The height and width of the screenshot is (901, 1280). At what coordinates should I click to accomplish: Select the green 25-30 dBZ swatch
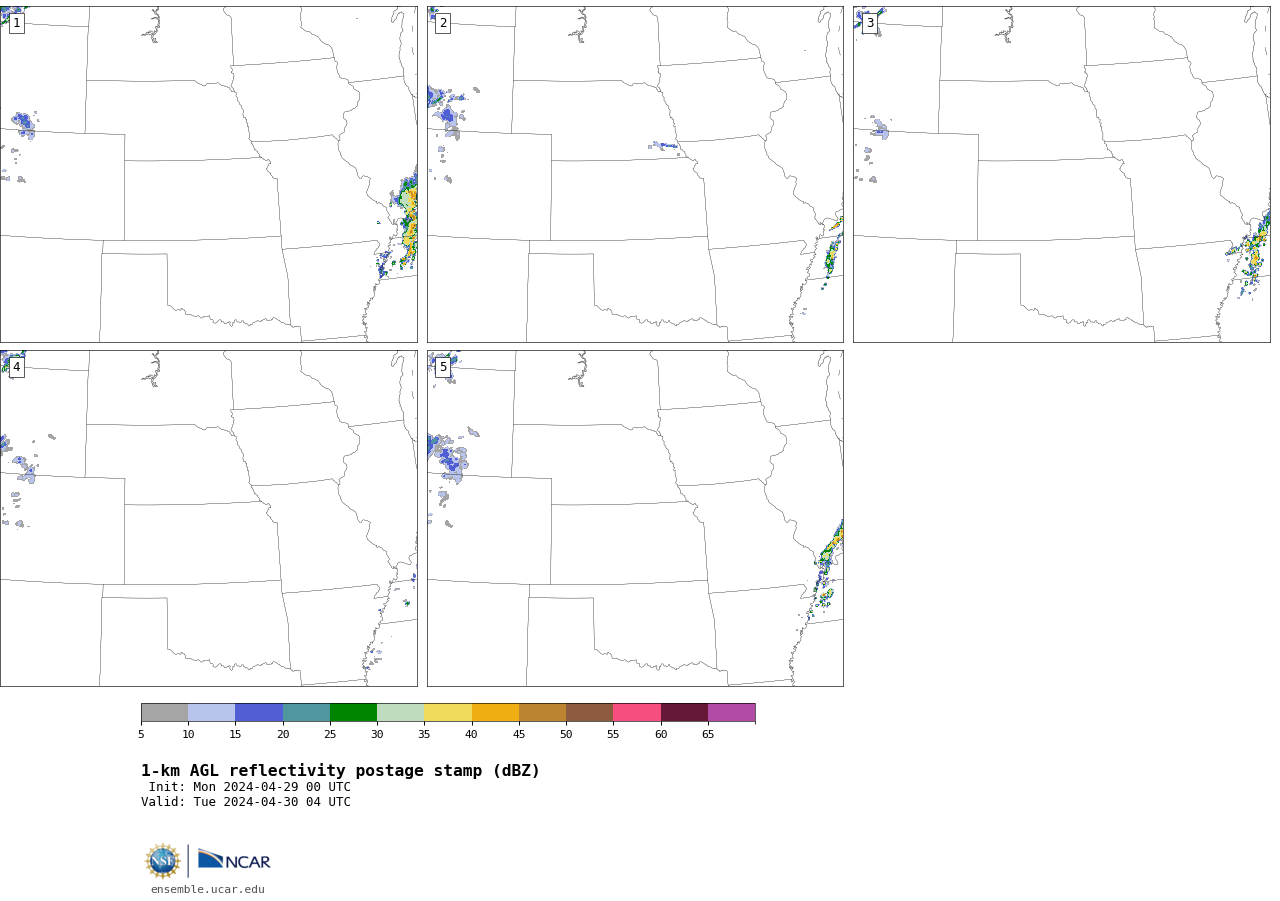pyautogui.click(x=353, y=712)
